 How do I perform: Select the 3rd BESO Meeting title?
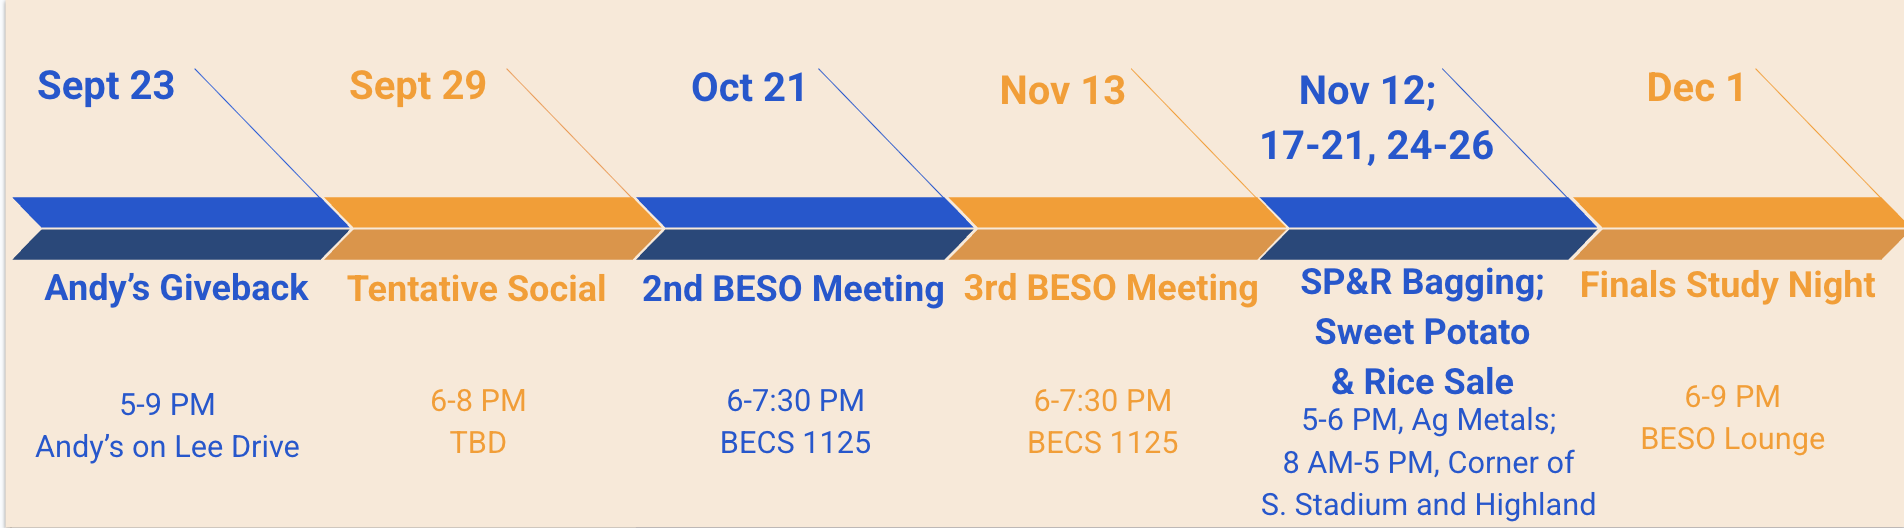[1111, 288]
